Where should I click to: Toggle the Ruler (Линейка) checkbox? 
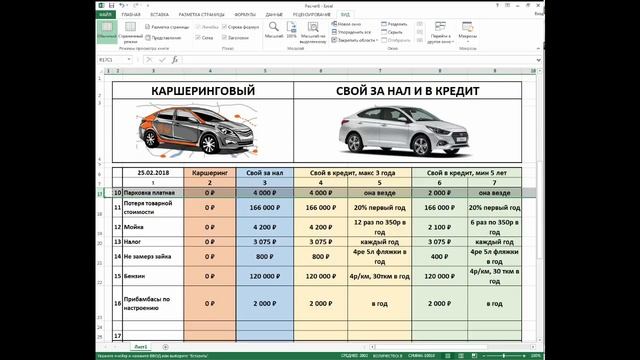tap(207, 27)
